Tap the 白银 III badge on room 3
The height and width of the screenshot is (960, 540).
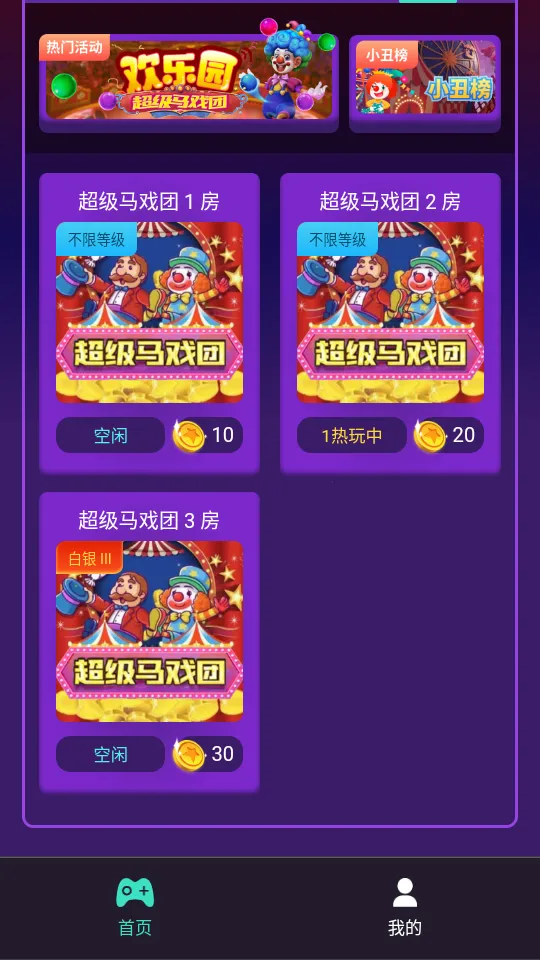pos(89,558)
